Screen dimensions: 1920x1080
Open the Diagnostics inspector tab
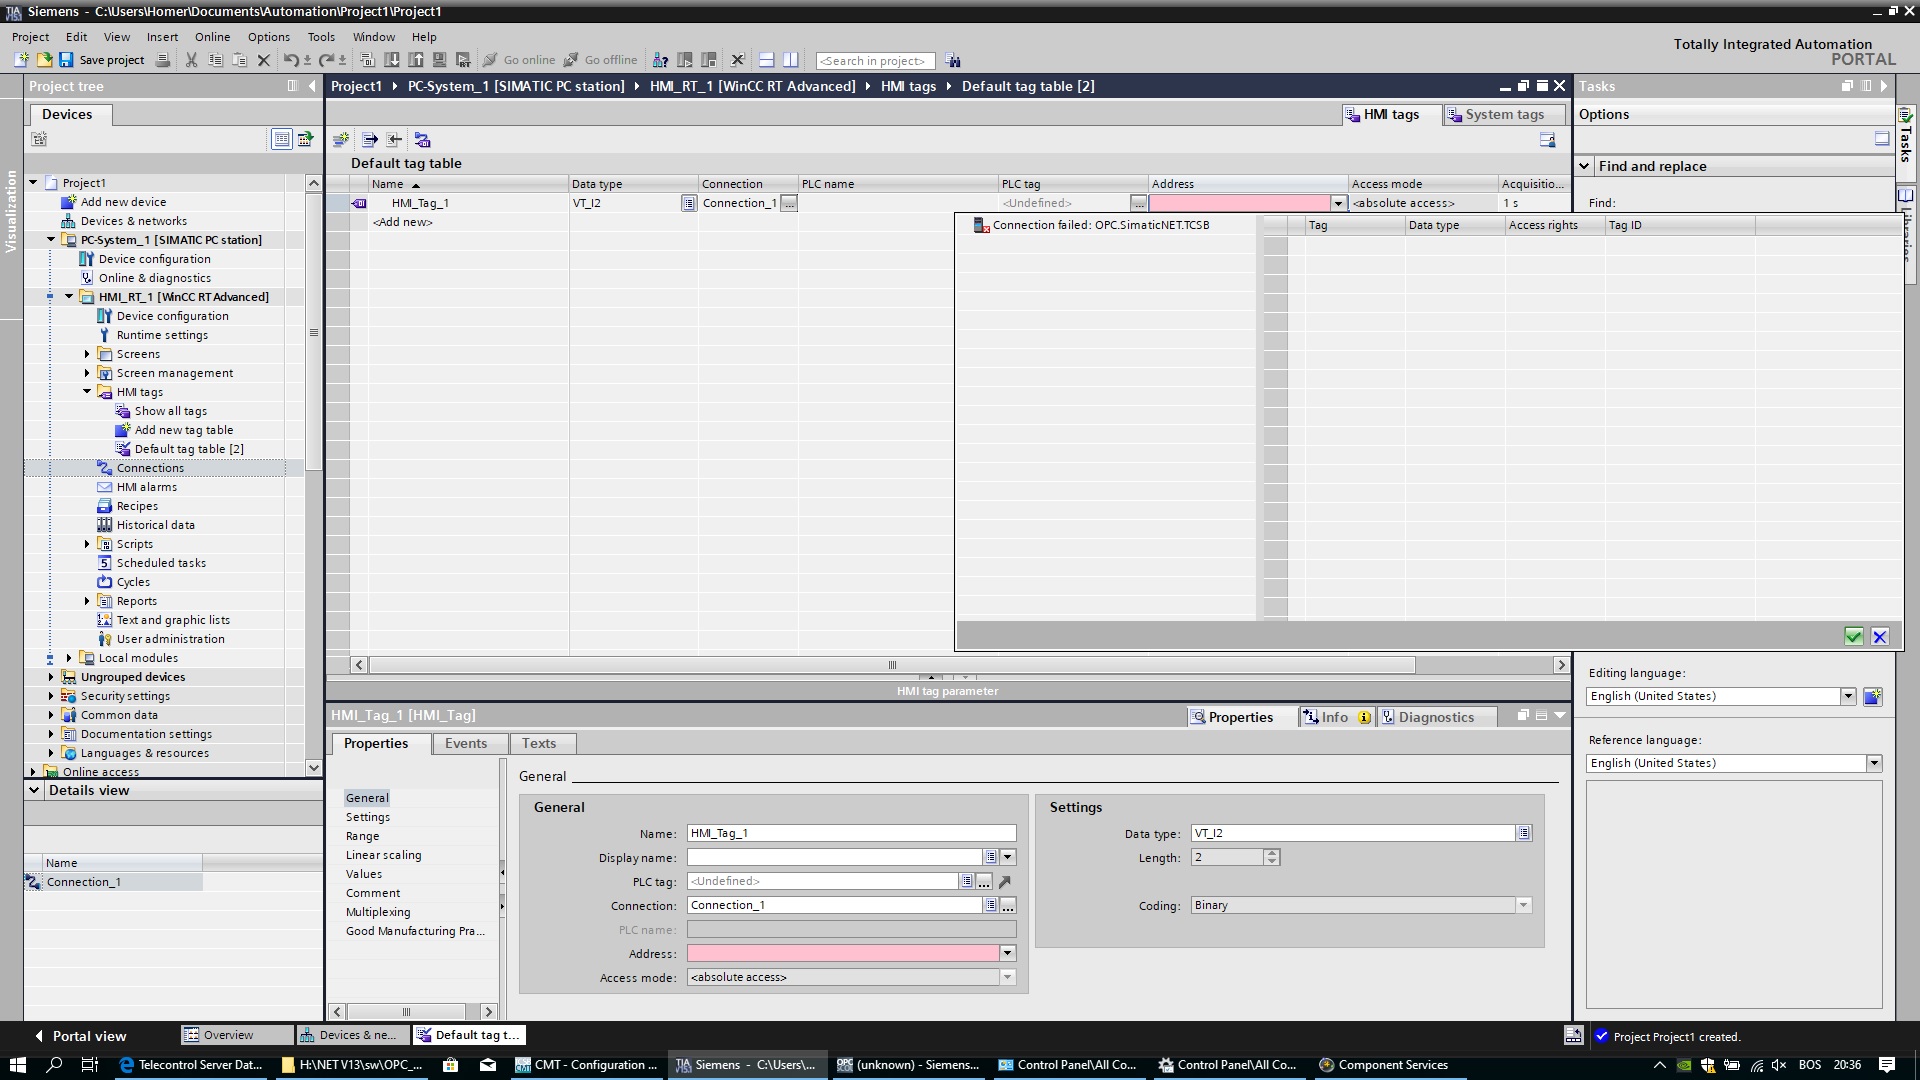1436,717
